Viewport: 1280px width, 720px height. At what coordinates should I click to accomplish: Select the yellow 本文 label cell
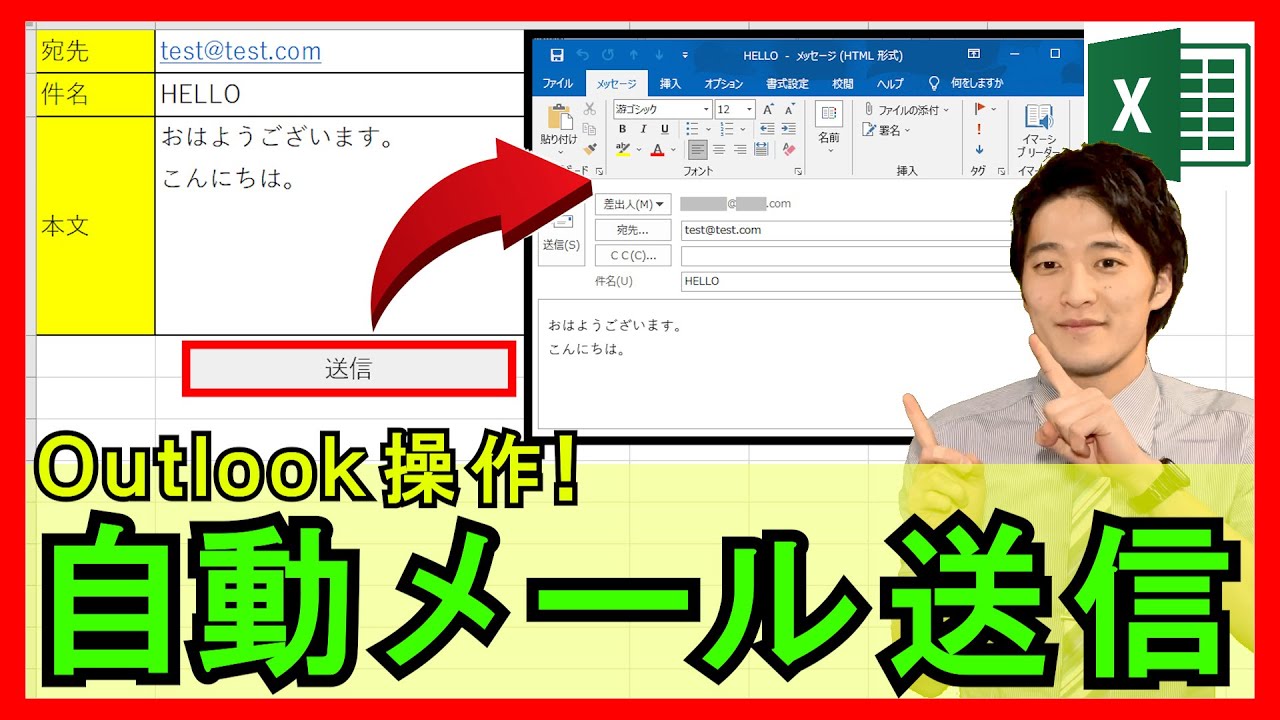click(x=96, y=226)
